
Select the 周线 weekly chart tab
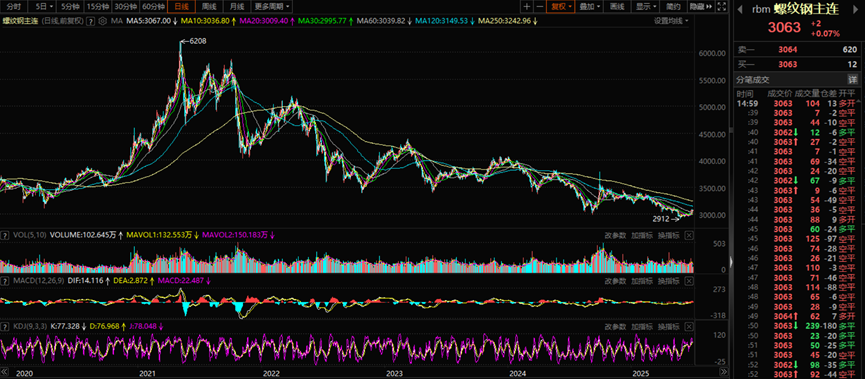209,7
